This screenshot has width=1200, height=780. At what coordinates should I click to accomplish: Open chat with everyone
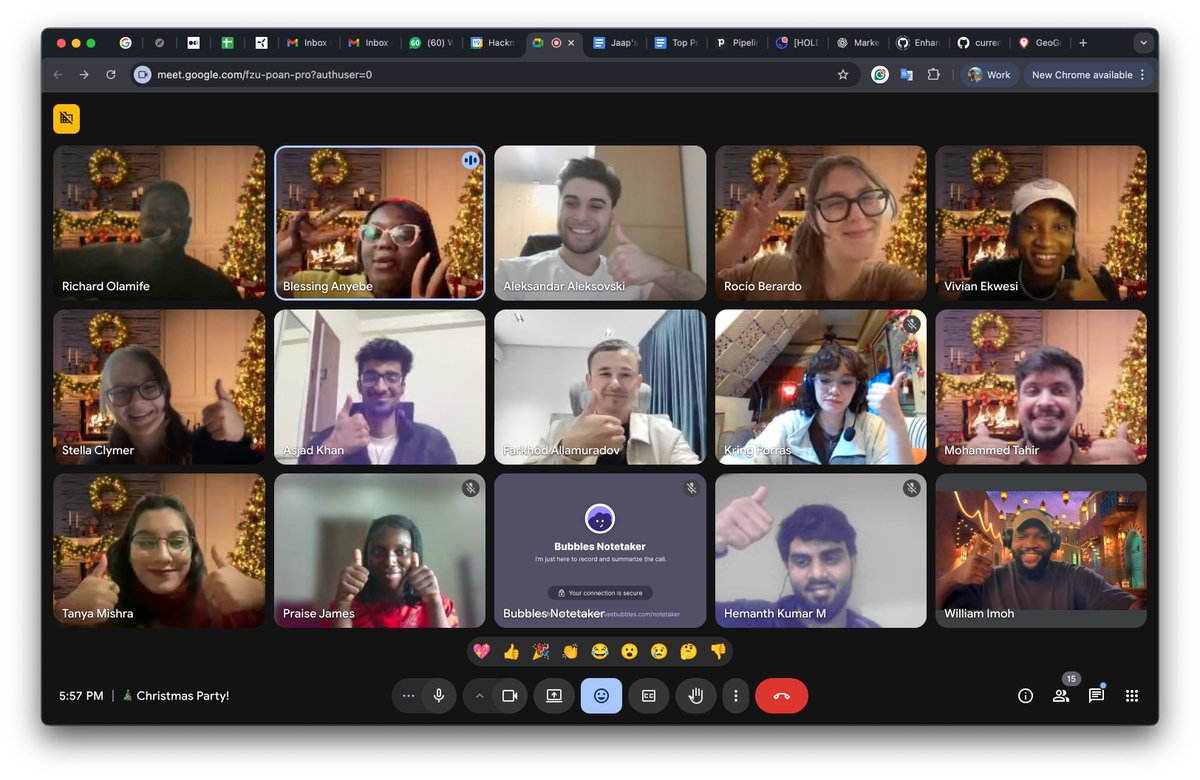click(1096, 696)
